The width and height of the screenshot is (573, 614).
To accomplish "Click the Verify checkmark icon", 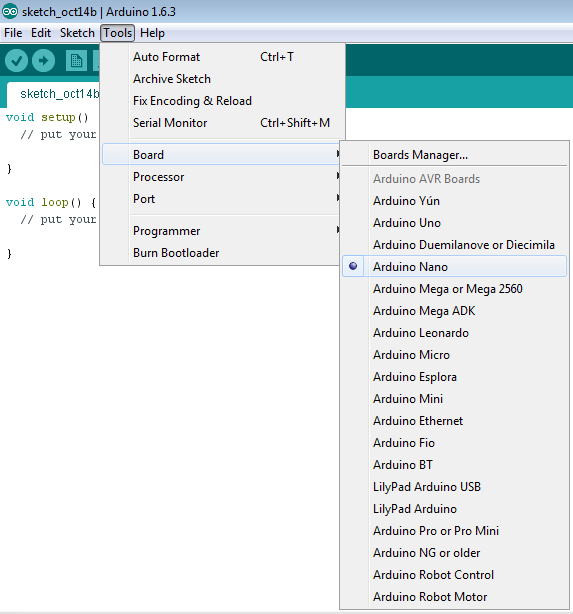I will [16, 61].
